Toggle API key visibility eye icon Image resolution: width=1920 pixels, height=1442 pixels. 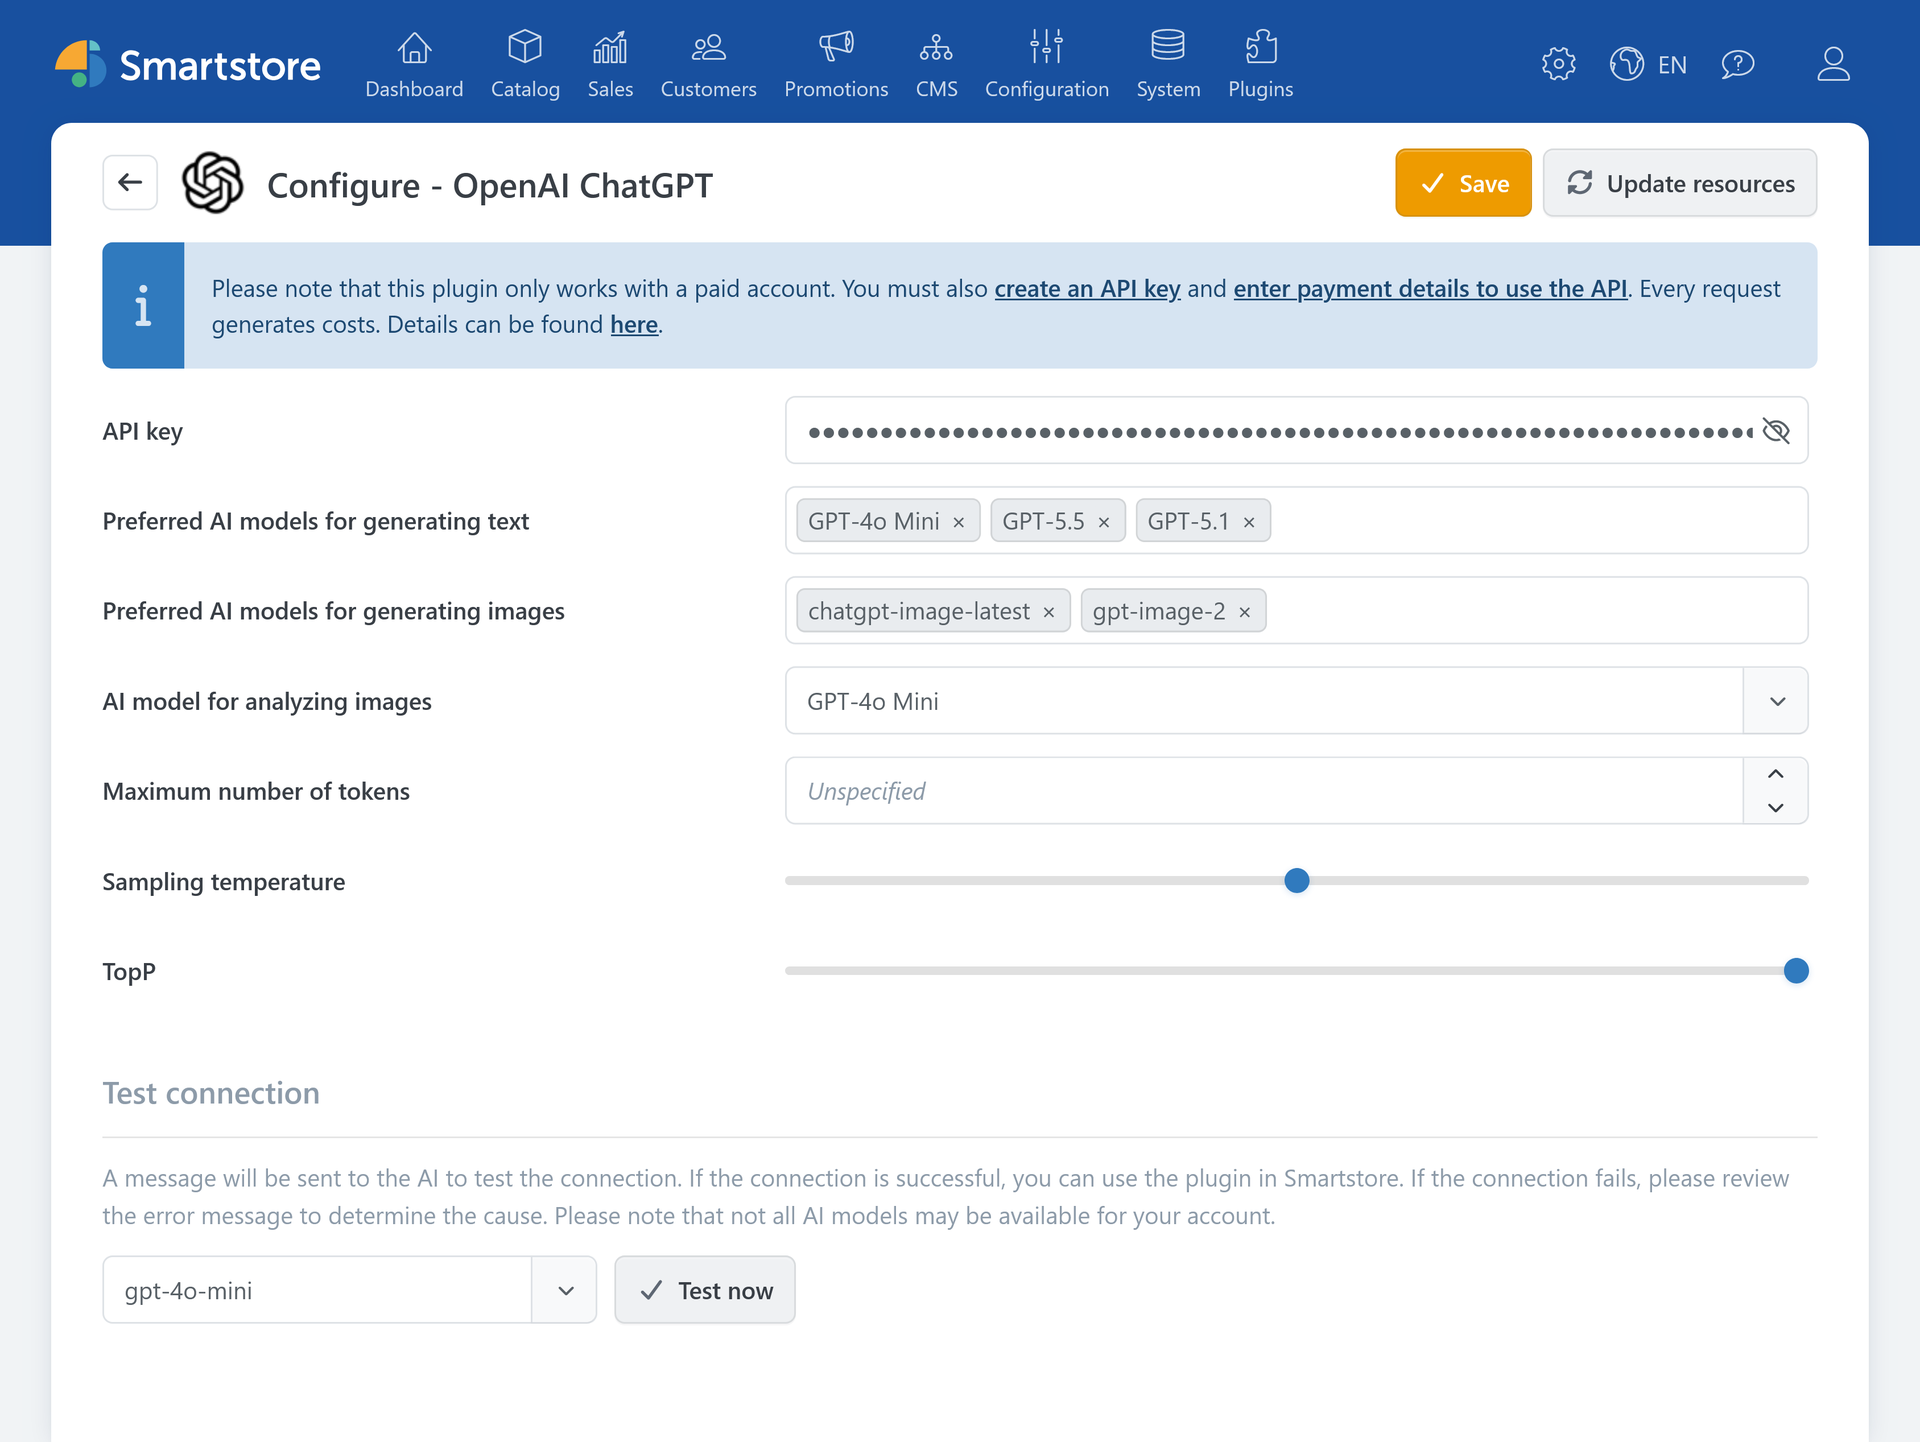point(1776,431)
